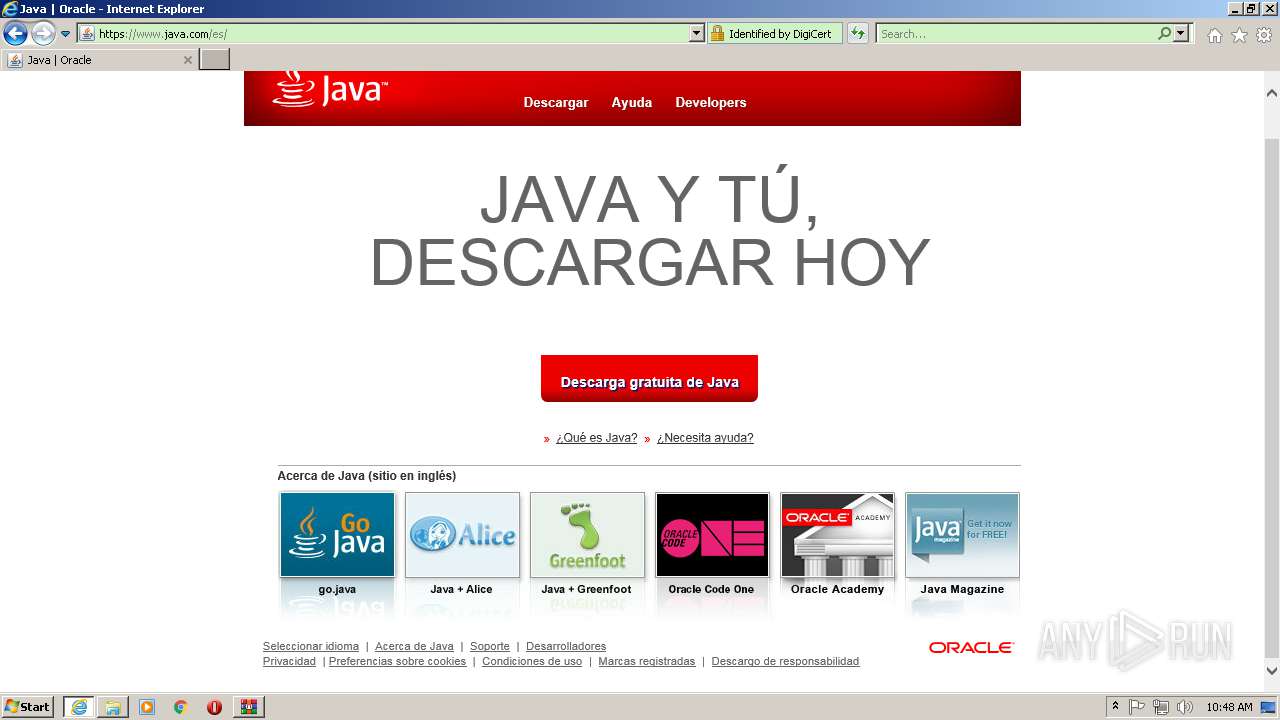Screen dimensions: 1280x720
Task: Show hidden tray icons arrow
Action: point(1115,707)
